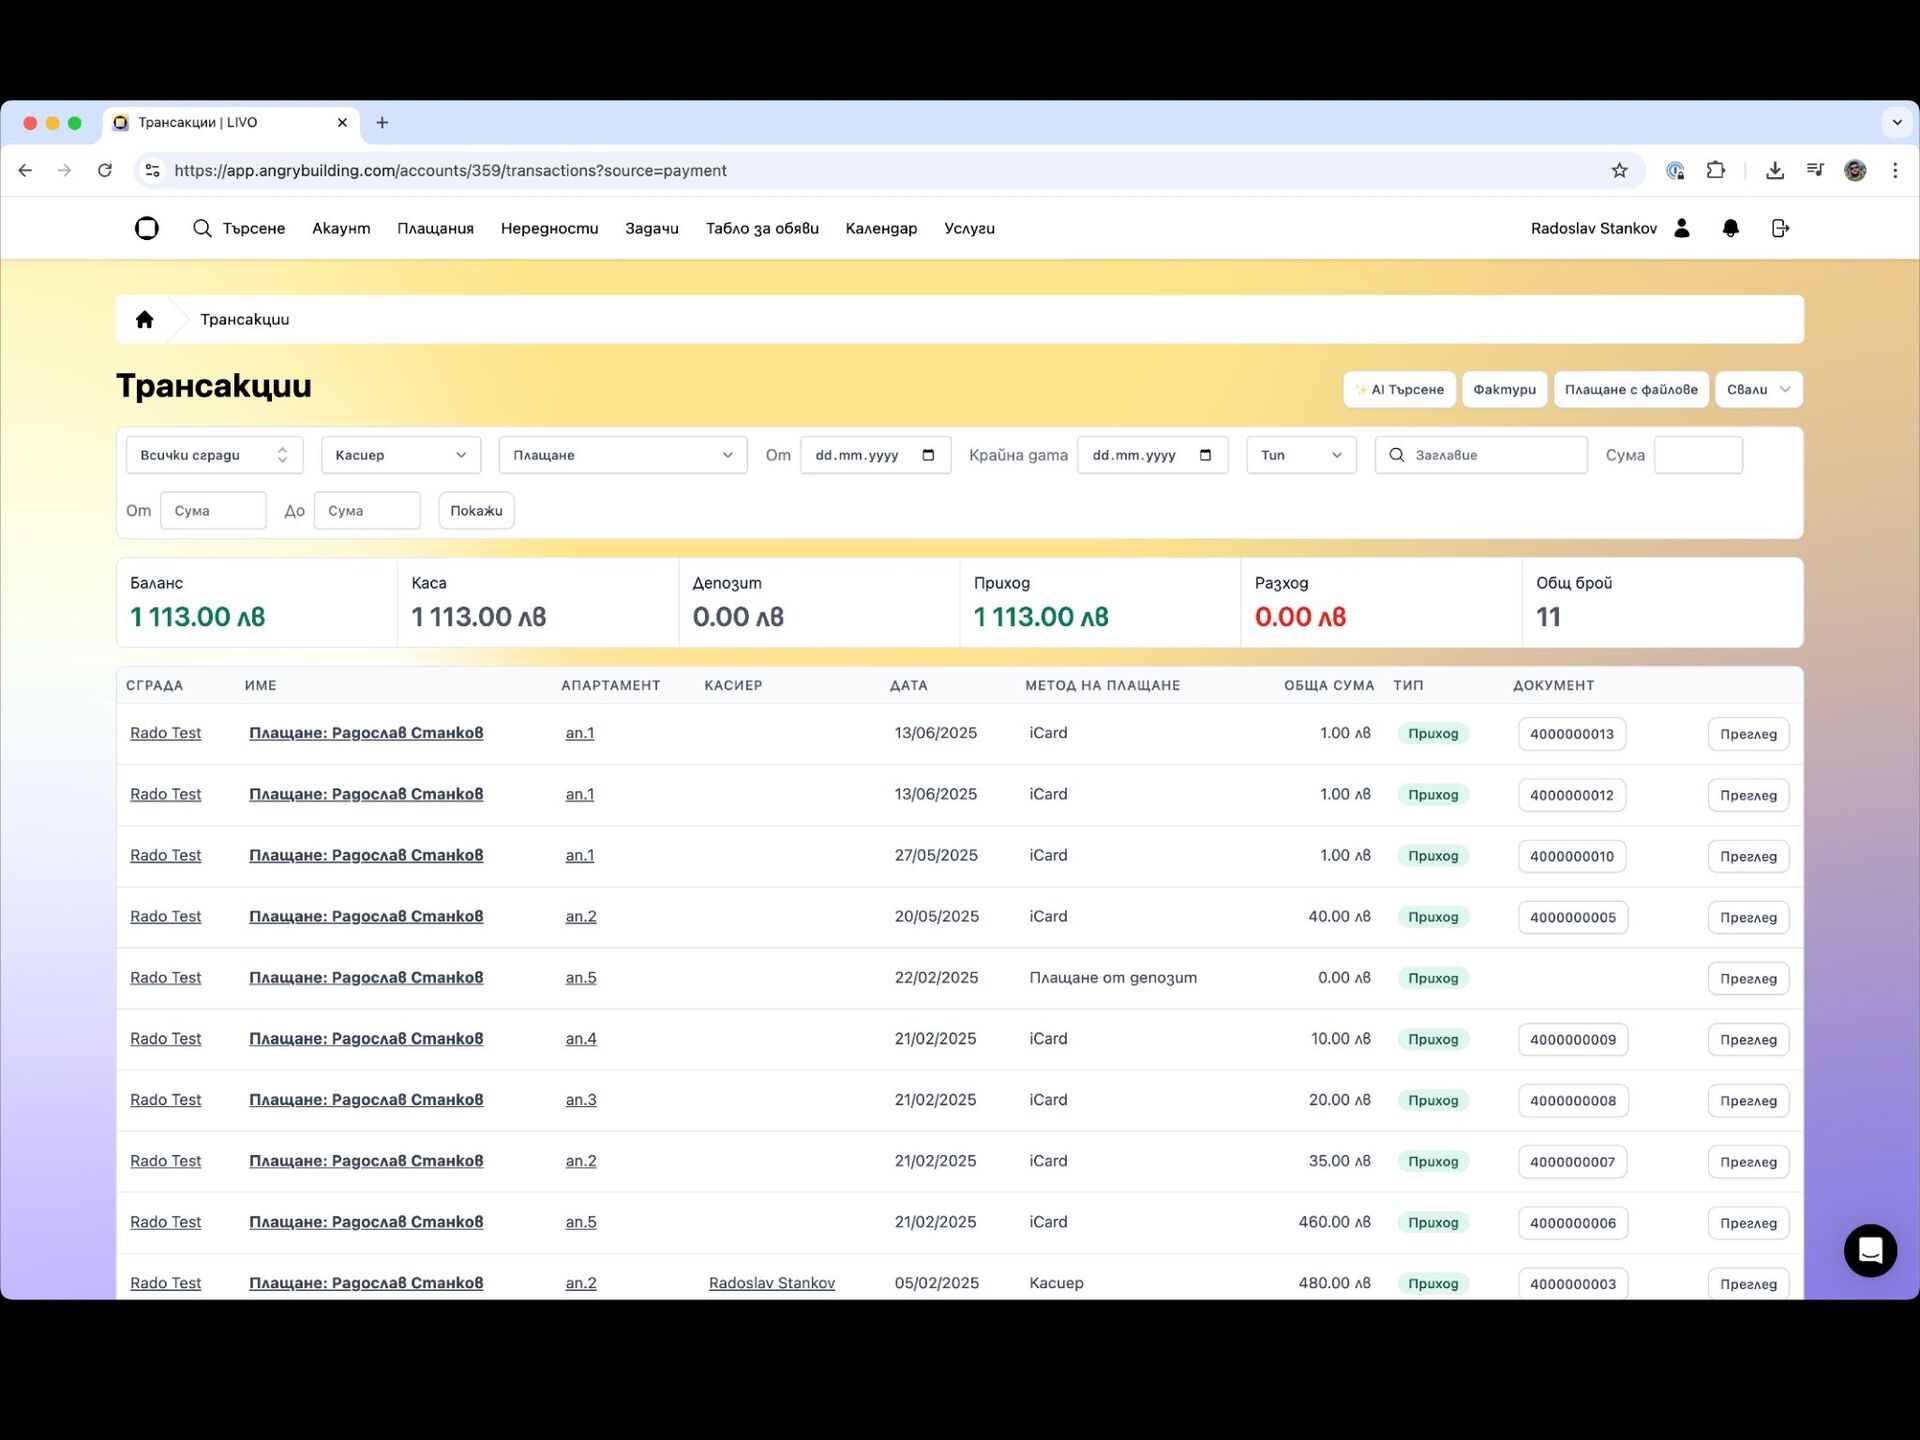
Task: Open notifications bell icon
Action: pos(1730,228)
